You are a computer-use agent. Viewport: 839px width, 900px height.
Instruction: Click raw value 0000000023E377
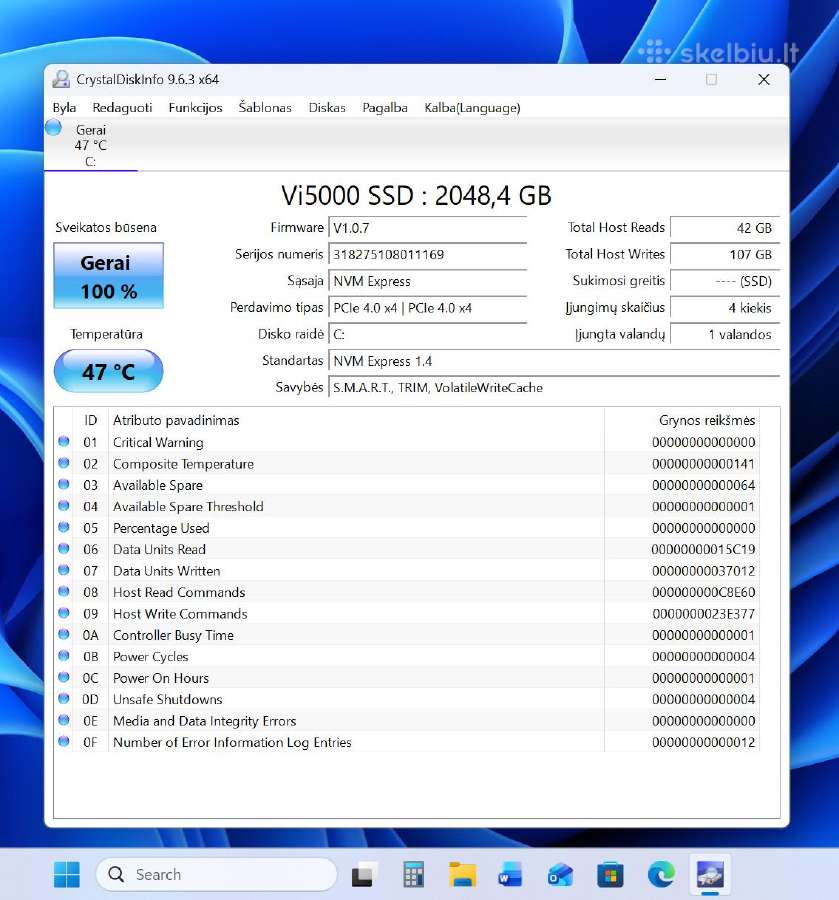click(703, 614)
